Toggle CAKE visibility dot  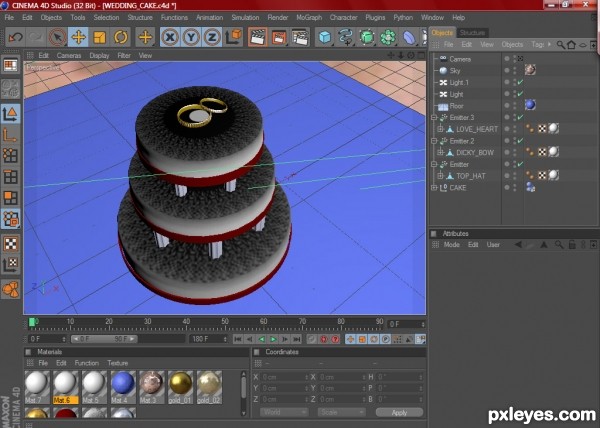pyautogui.click(x=507, y=187)
